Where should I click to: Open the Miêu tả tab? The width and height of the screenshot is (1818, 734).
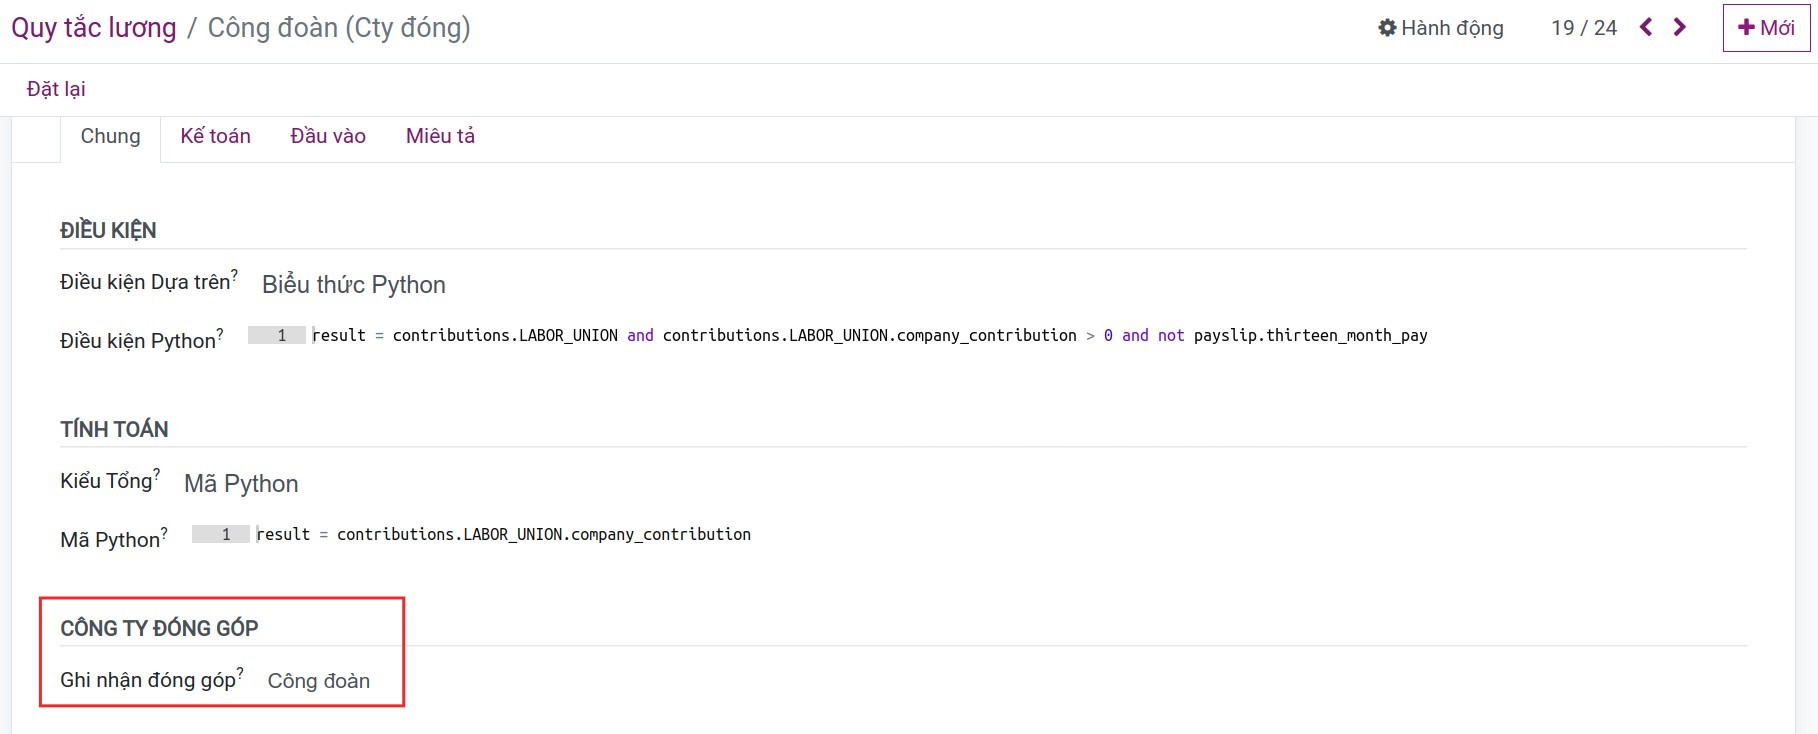(440, 136)
